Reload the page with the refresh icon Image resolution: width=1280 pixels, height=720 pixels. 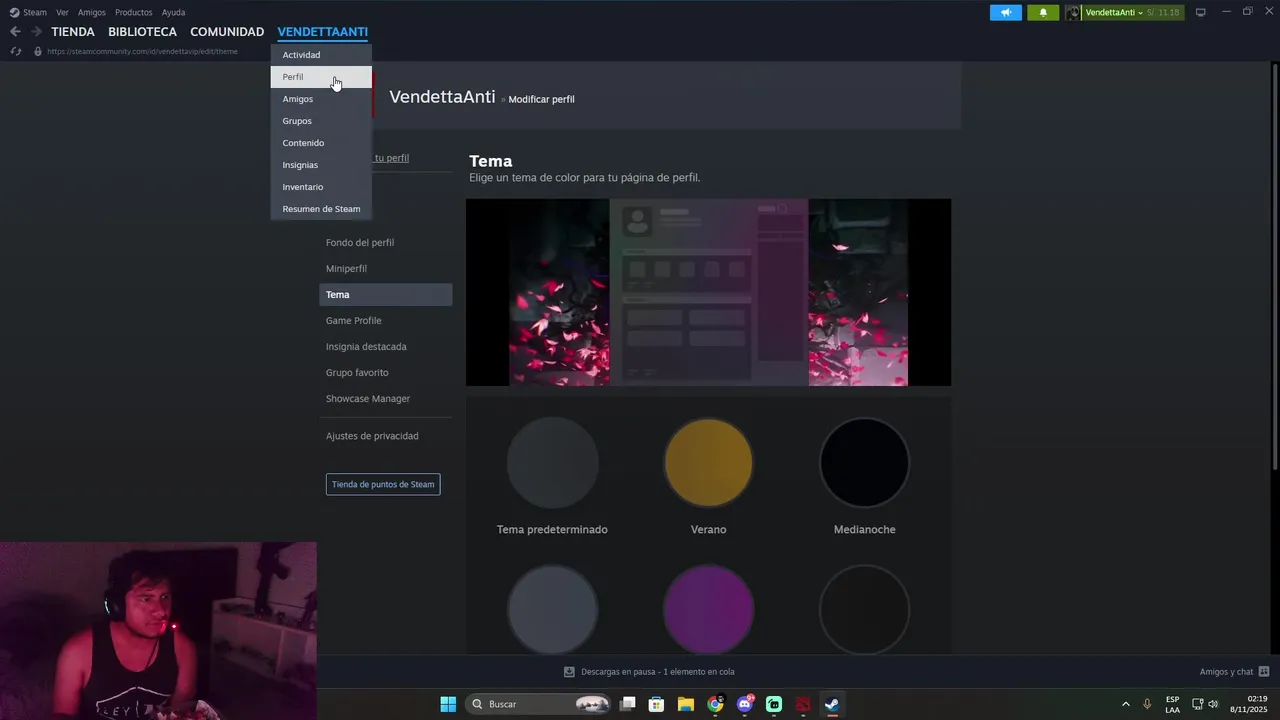(x=16, y=51)
